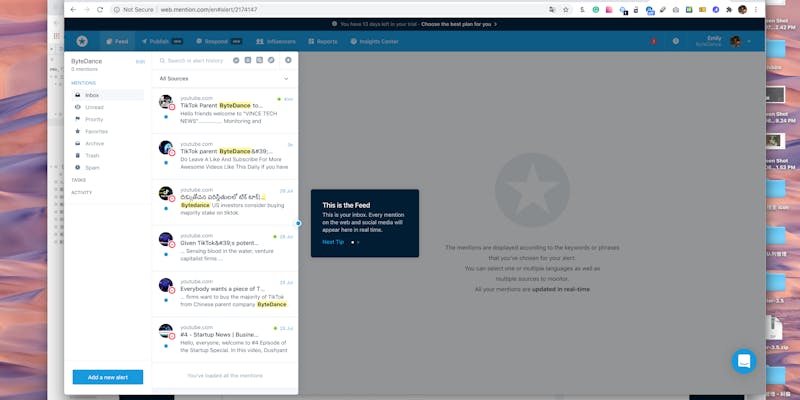This screenshot has height=400, width=800.
Task: Click the 'Choose the best plan for you' link
Action: 459,24
